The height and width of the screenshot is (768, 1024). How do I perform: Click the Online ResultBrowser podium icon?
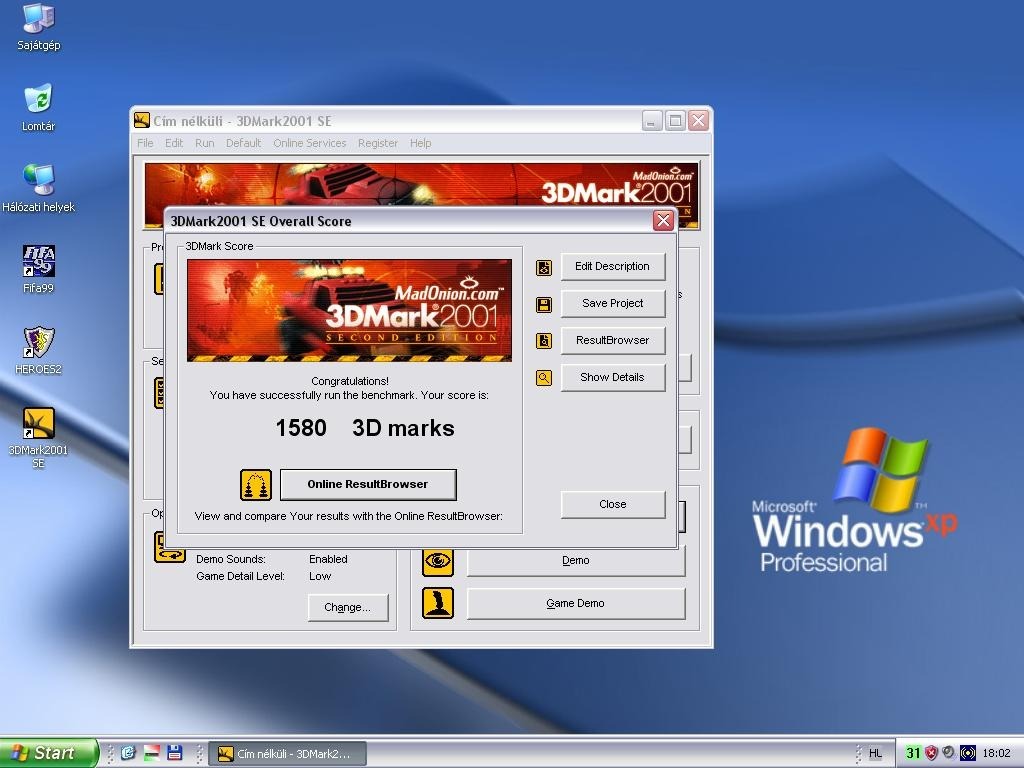[255, 485]
